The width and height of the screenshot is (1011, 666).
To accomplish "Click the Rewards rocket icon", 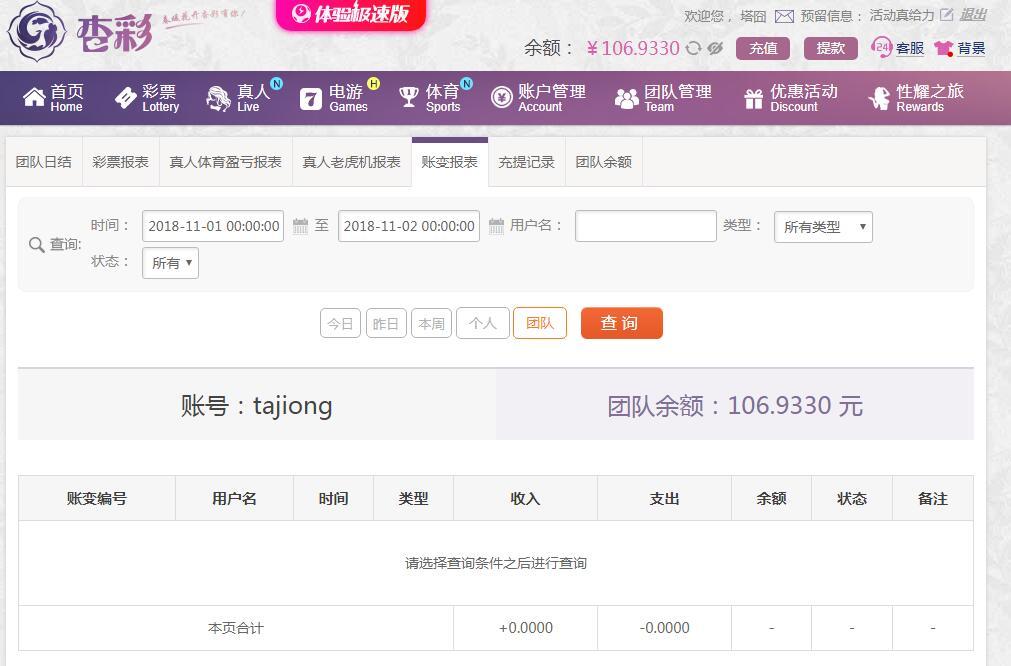I will pyautogui.click(x=879, y=99).
